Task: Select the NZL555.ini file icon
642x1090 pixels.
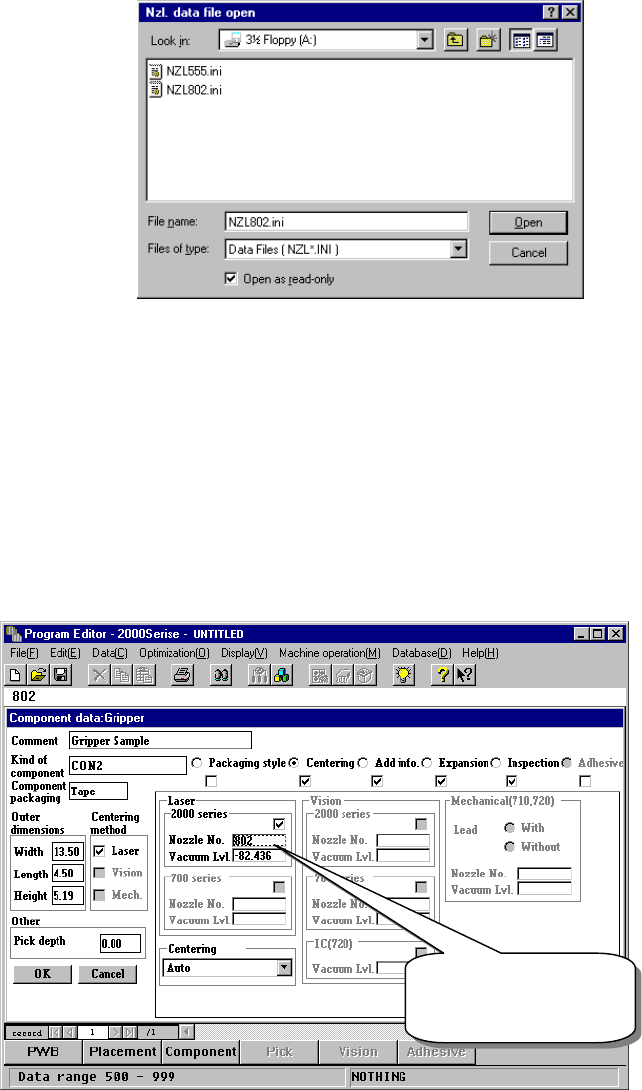Action: pyautogui.click(x=156, y=72)
